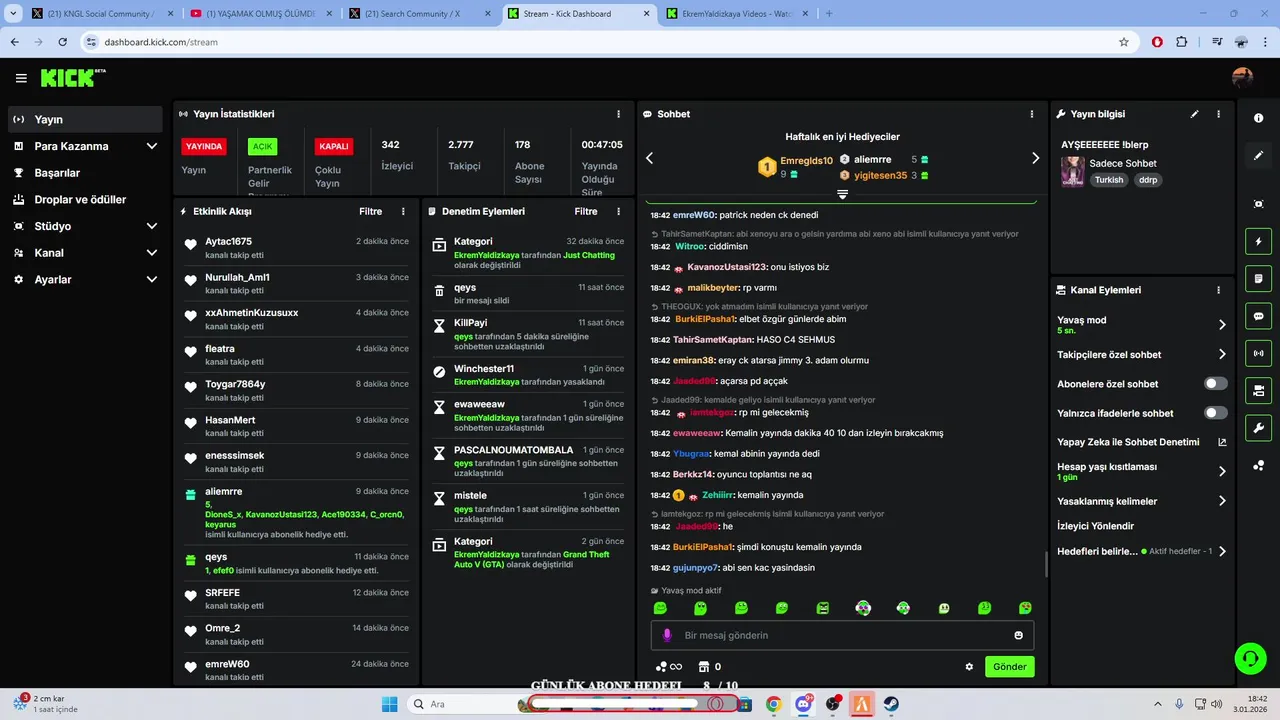Switch to the KNGL Social Community tab
The width and height of the screenshot is (1280, 720).
101,14
